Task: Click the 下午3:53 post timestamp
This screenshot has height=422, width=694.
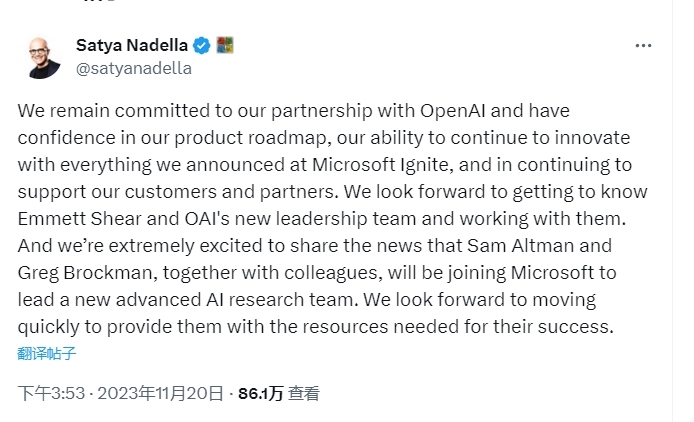Action: pyautogui.click(x=51, y=394)
